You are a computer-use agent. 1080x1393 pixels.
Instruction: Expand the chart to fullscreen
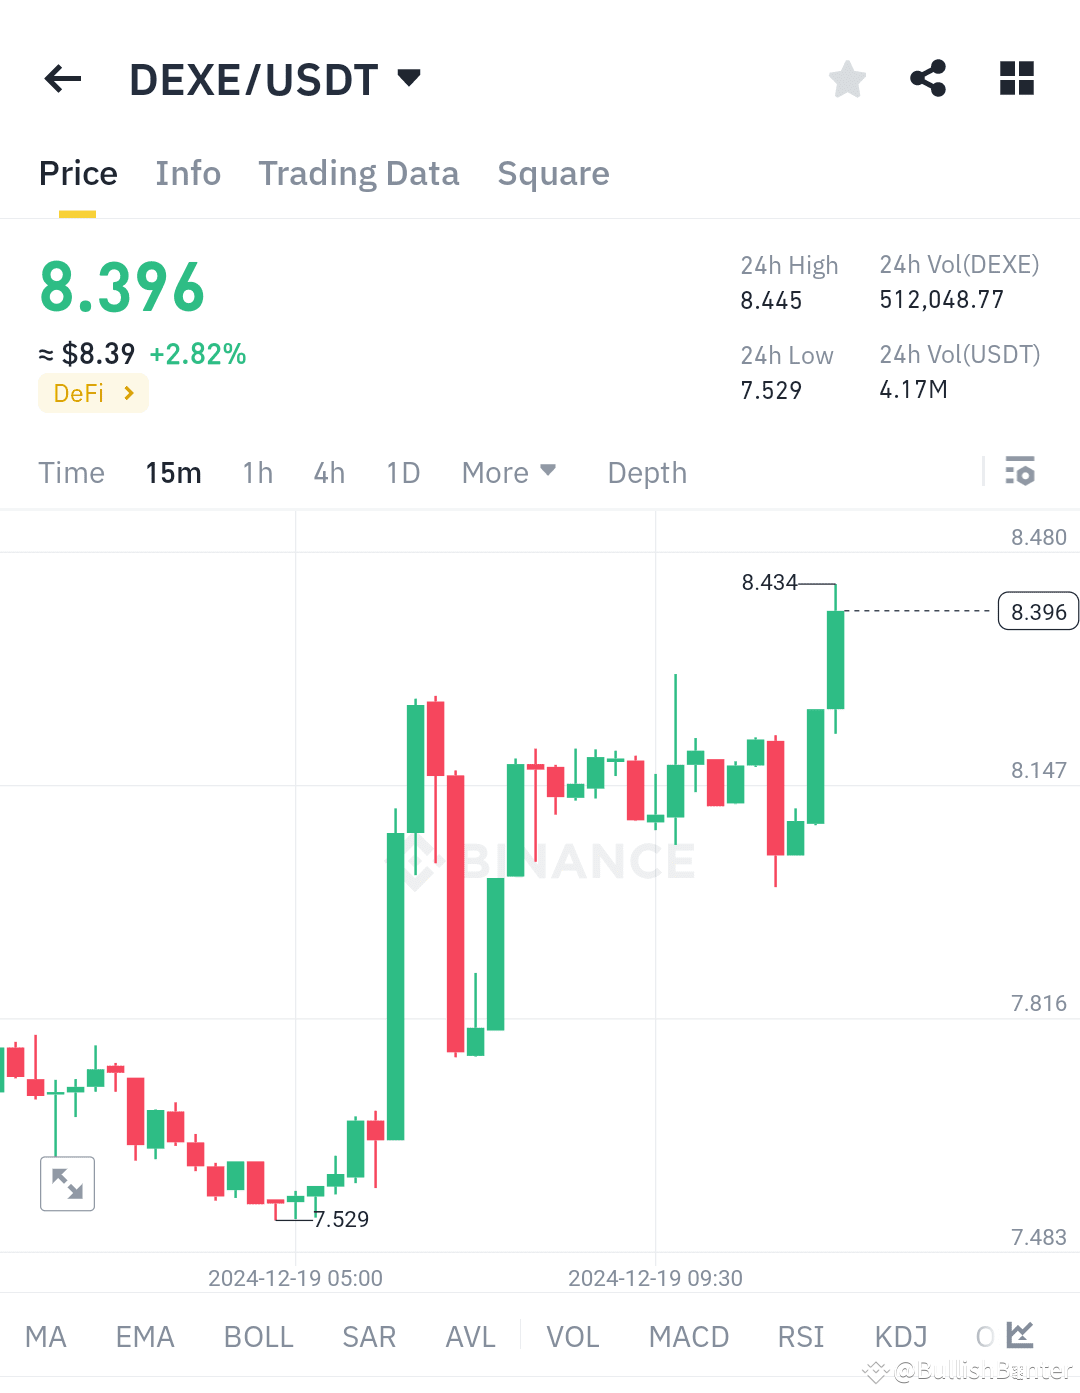pyautogui.click(x=66, y=1183)
